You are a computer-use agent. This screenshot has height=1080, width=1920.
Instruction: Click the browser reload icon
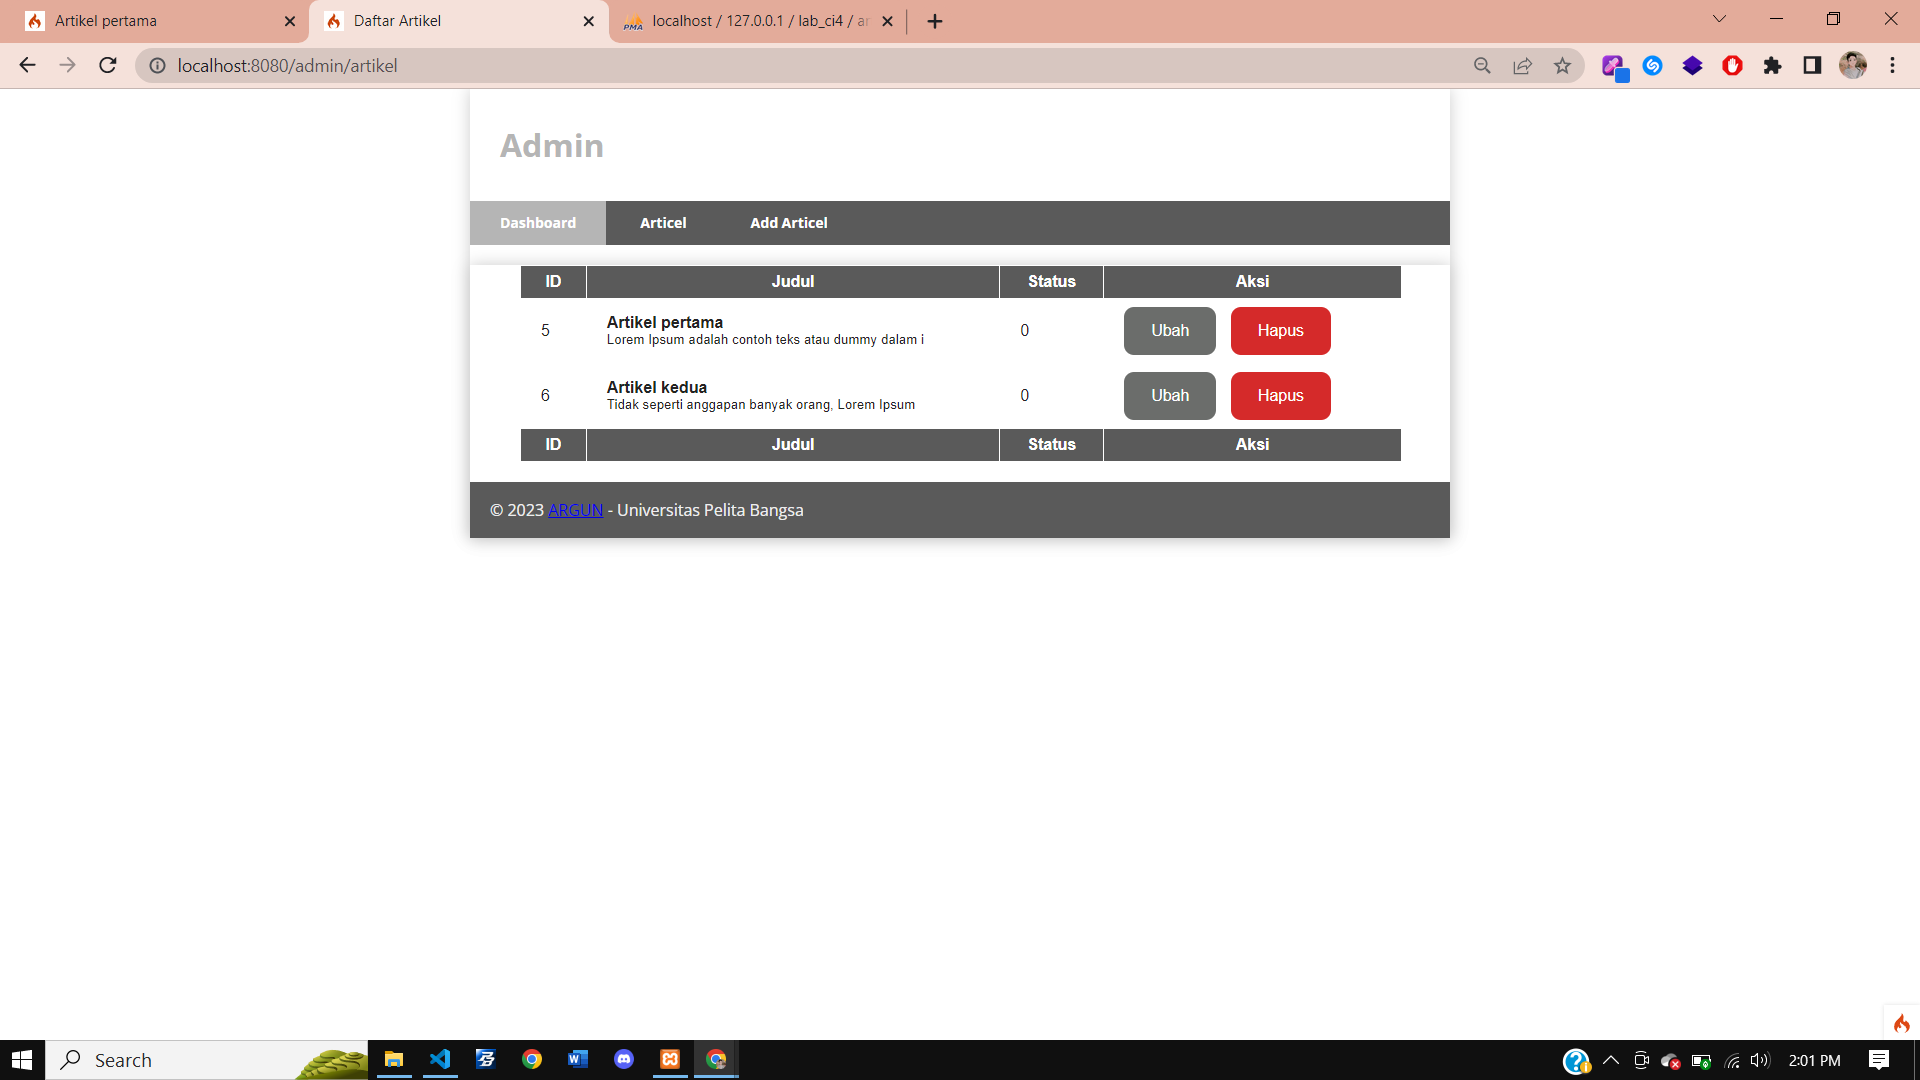(x=108, y=66)
